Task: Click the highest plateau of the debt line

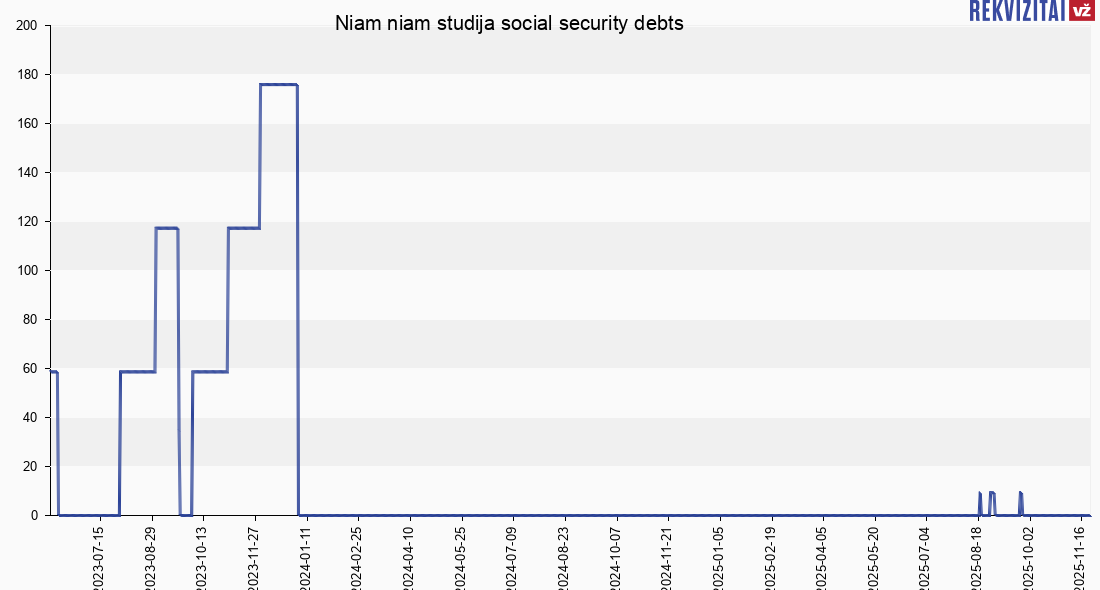Action: [278, 85]
